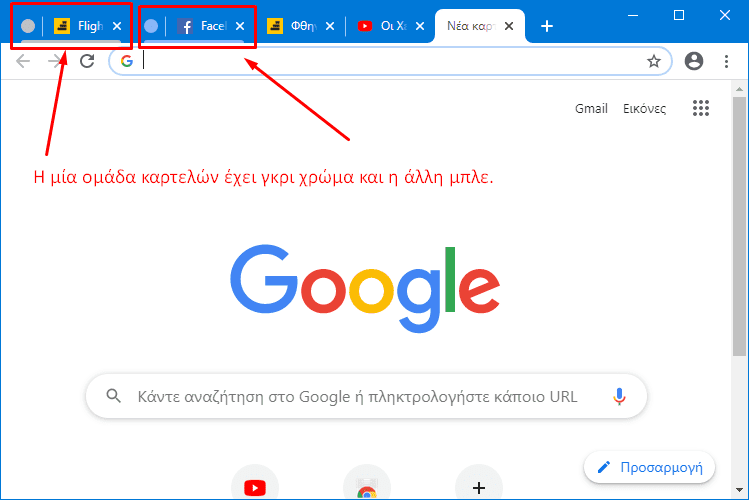Close the Φθην tab
Image resolution: width=749 pixels, height=500 pixels.
[330, 26]
